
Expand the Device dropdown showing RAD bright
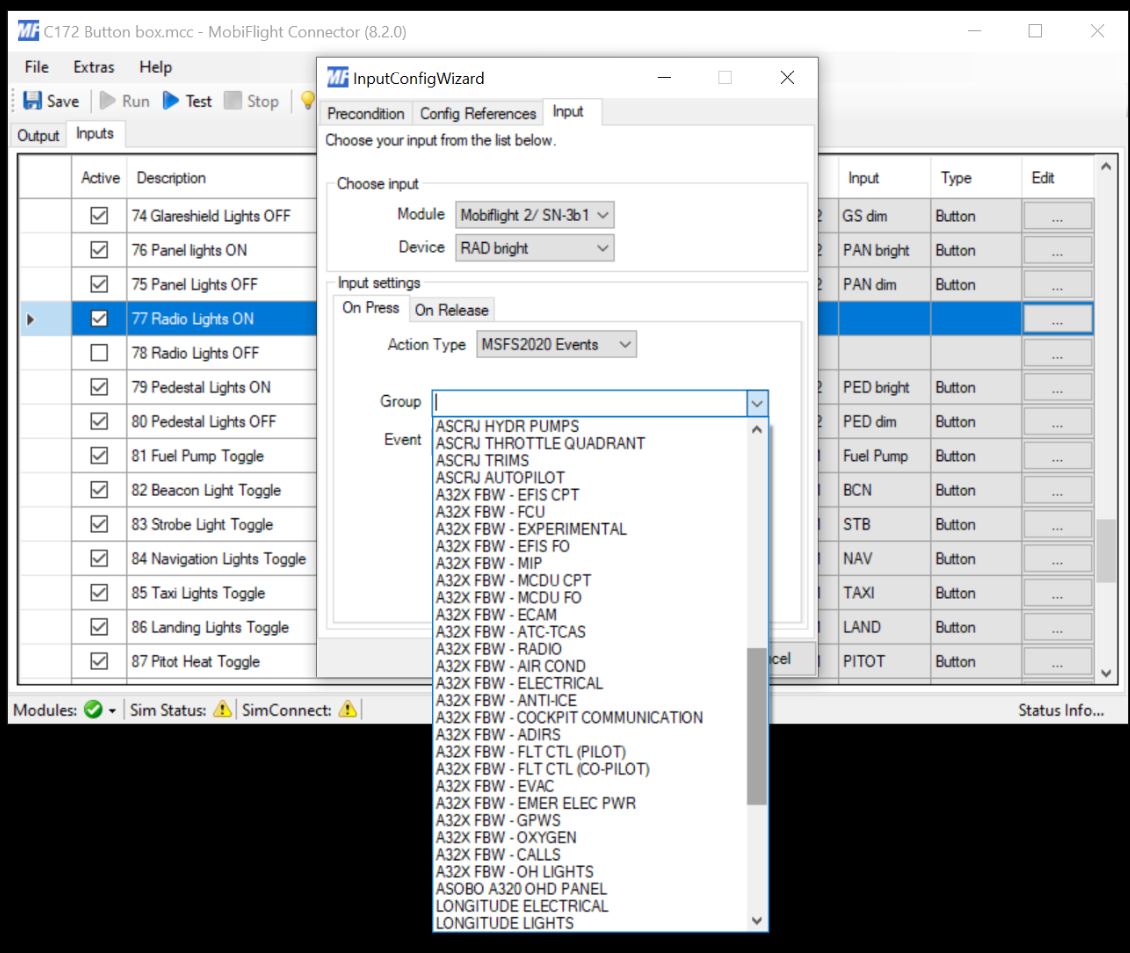[x=535, y=248]
